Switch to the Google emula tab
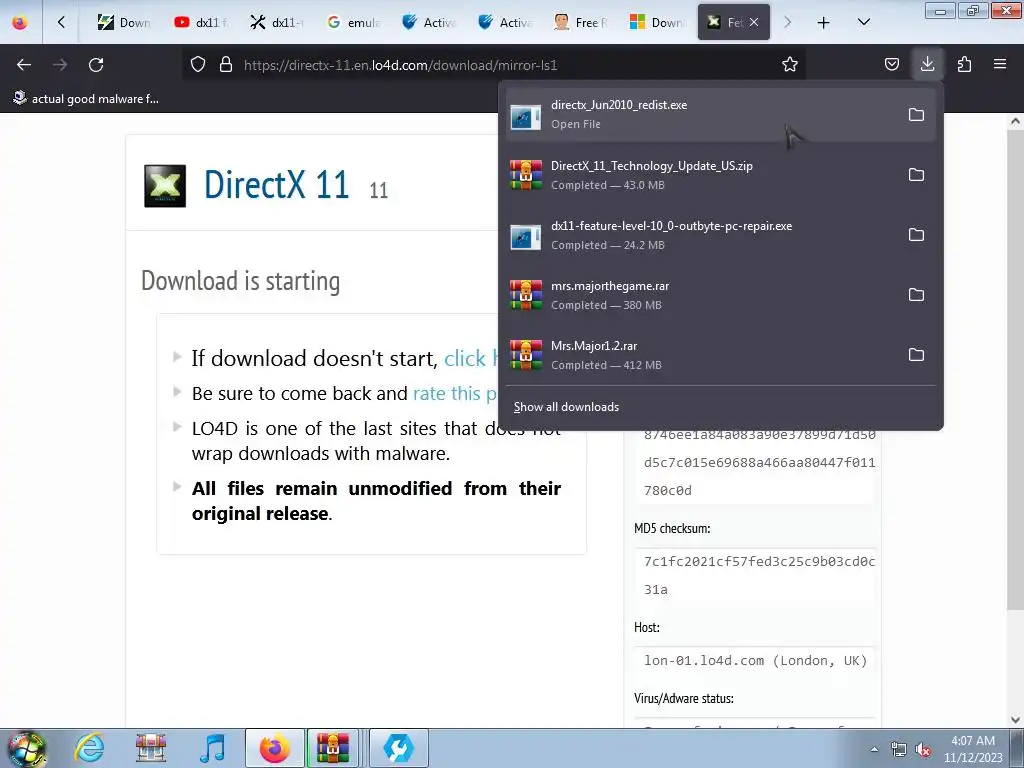Viewport: 1024px width, 768px height. (353, 23)
